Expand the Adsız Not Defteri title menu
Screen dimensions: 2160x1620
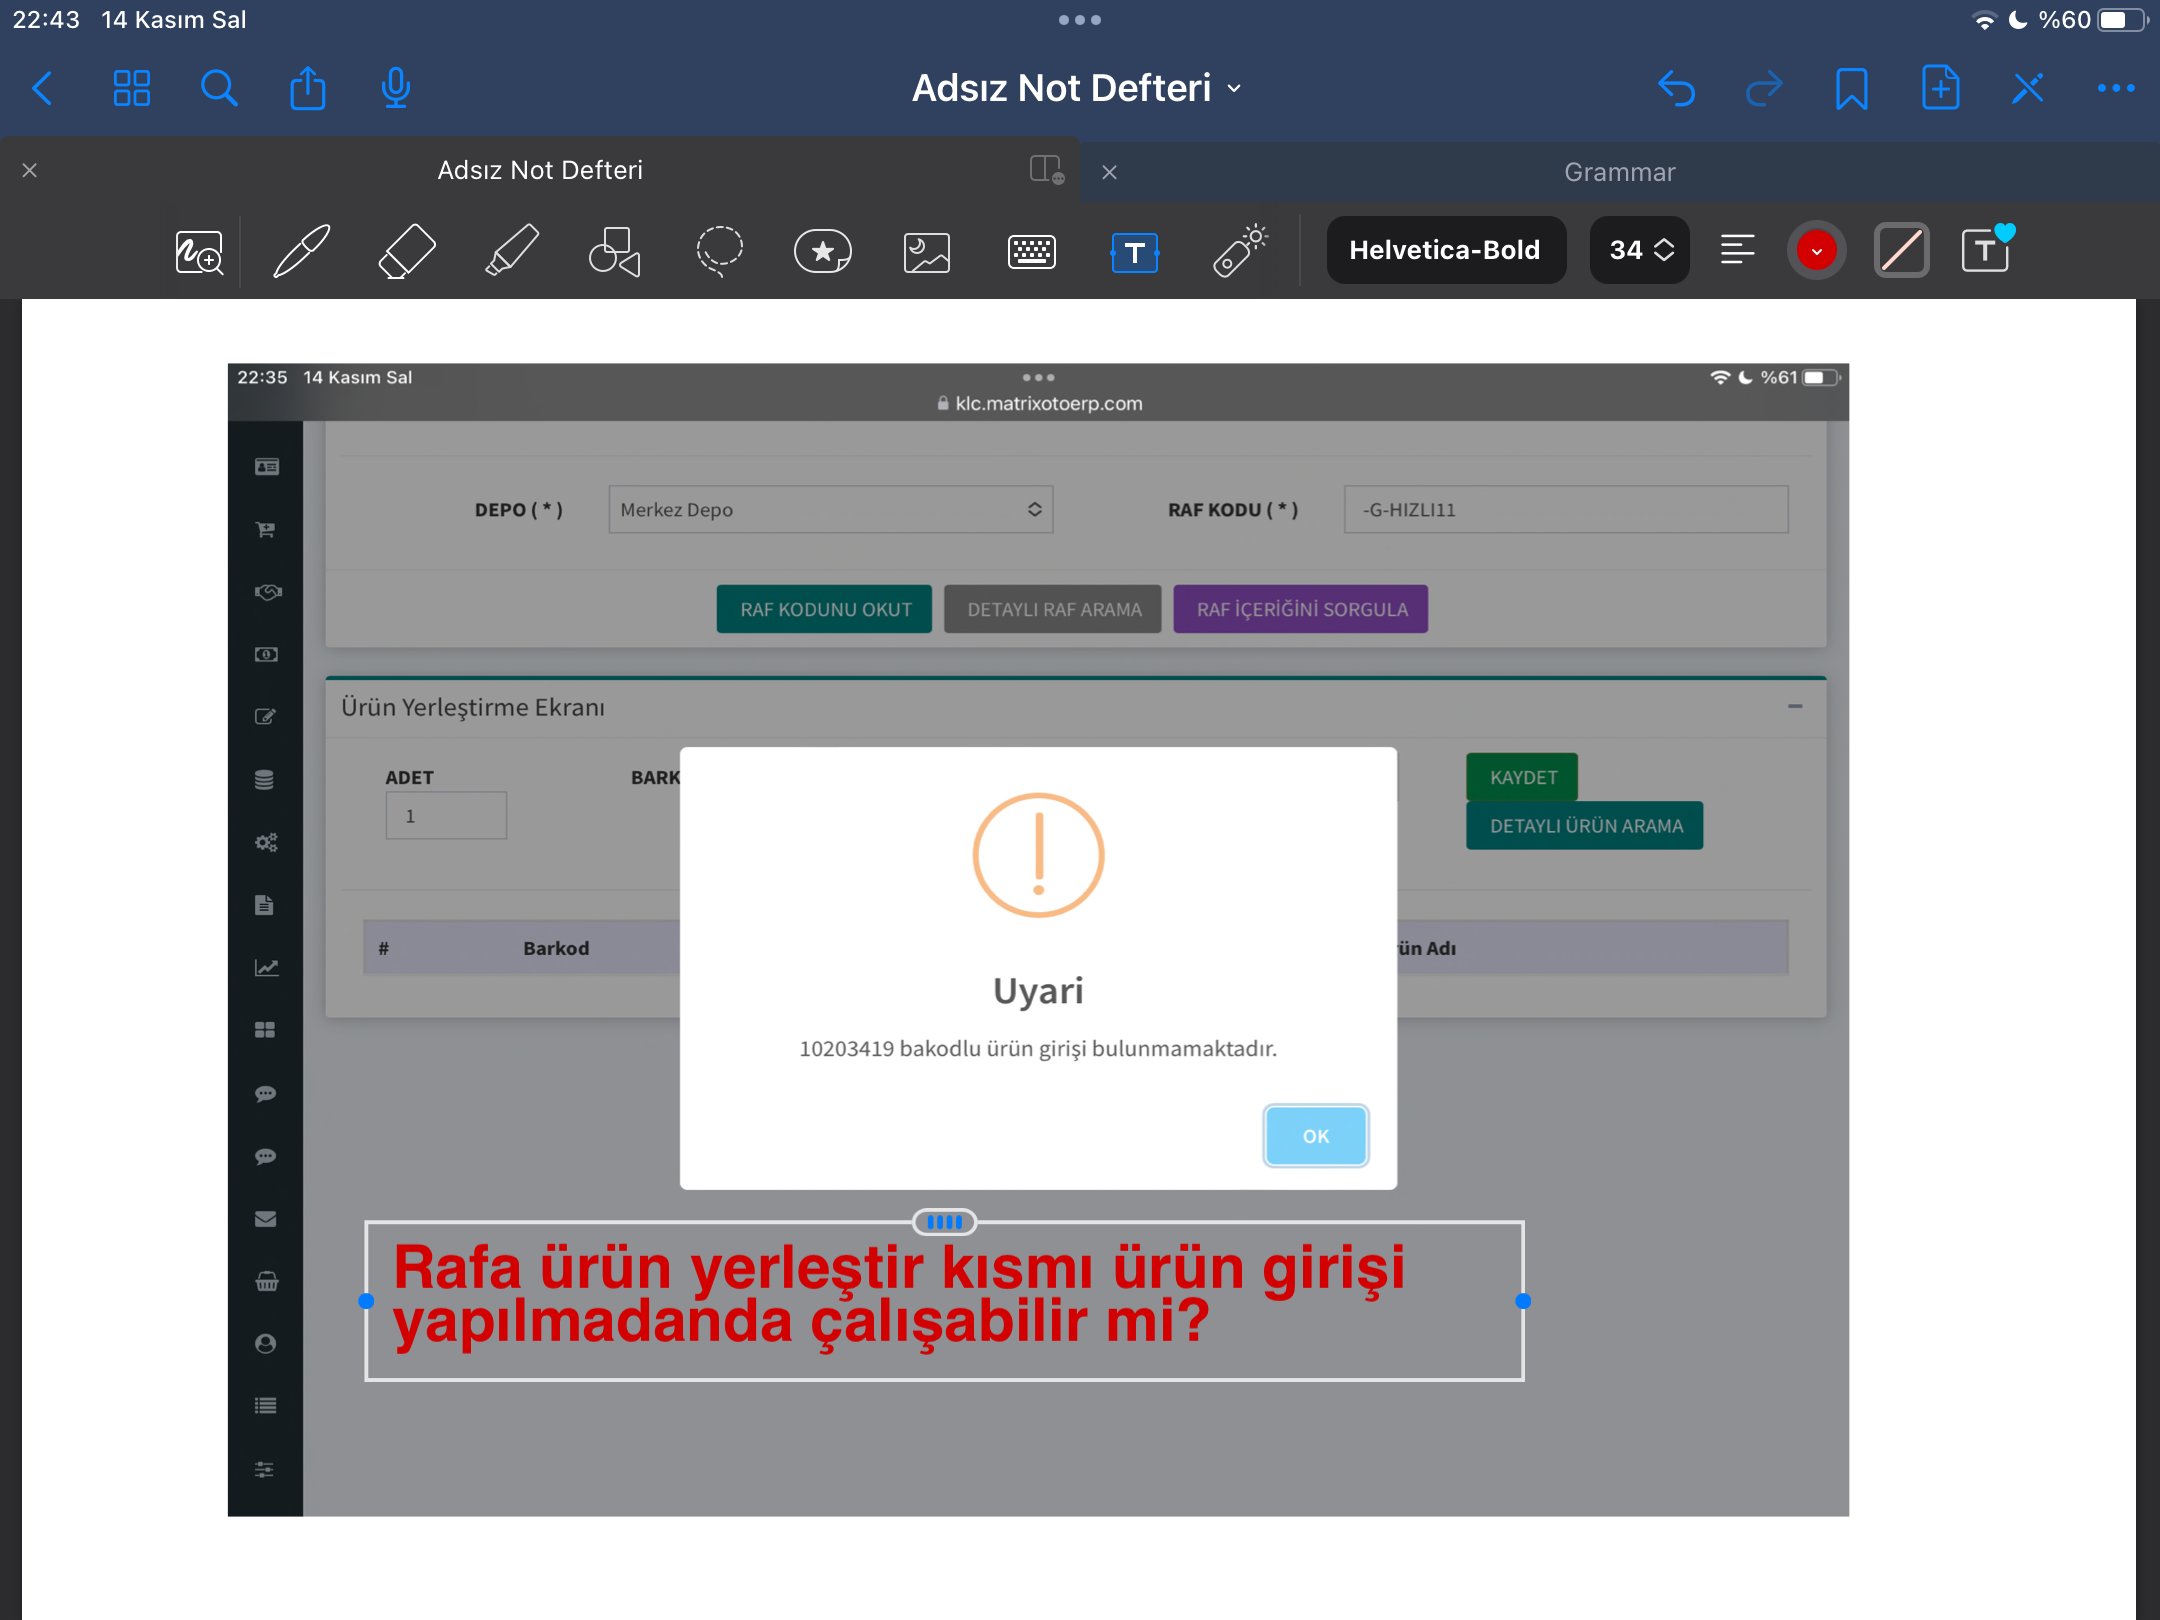(x=1077, y=88)
